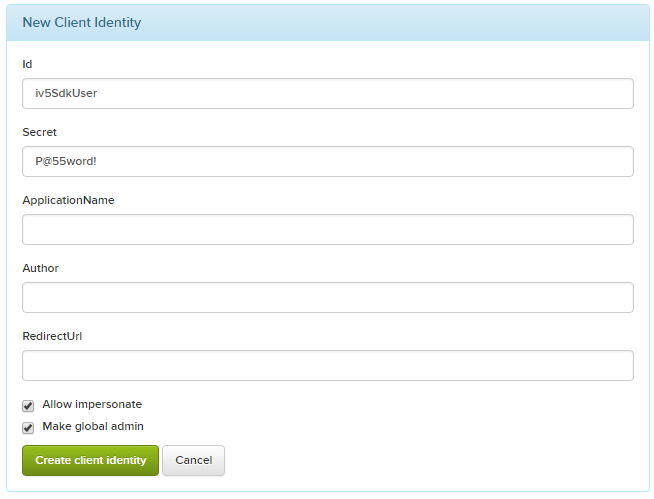654x499 pixels.
Task: Click the light blue panel header bar
Action: [400, 22]
